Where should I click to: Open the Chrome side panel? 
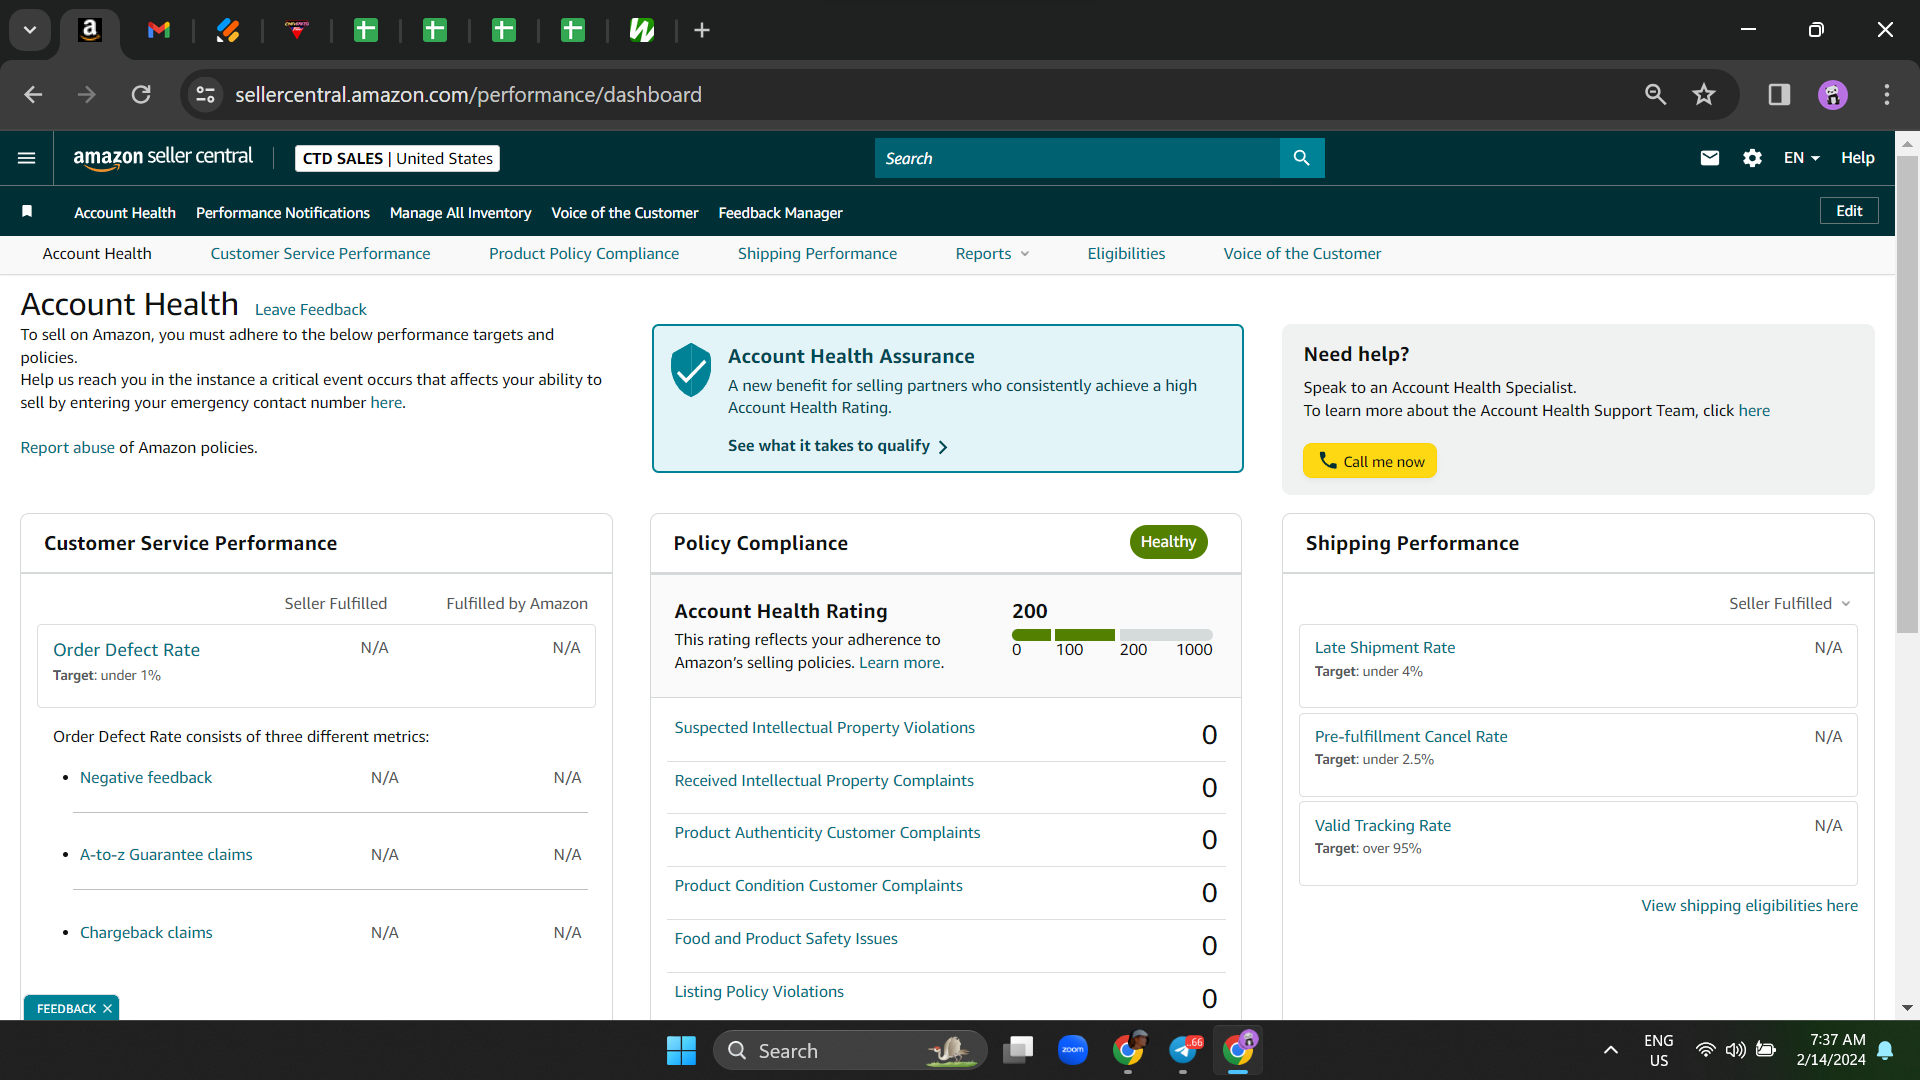(x=1779, y=95)
